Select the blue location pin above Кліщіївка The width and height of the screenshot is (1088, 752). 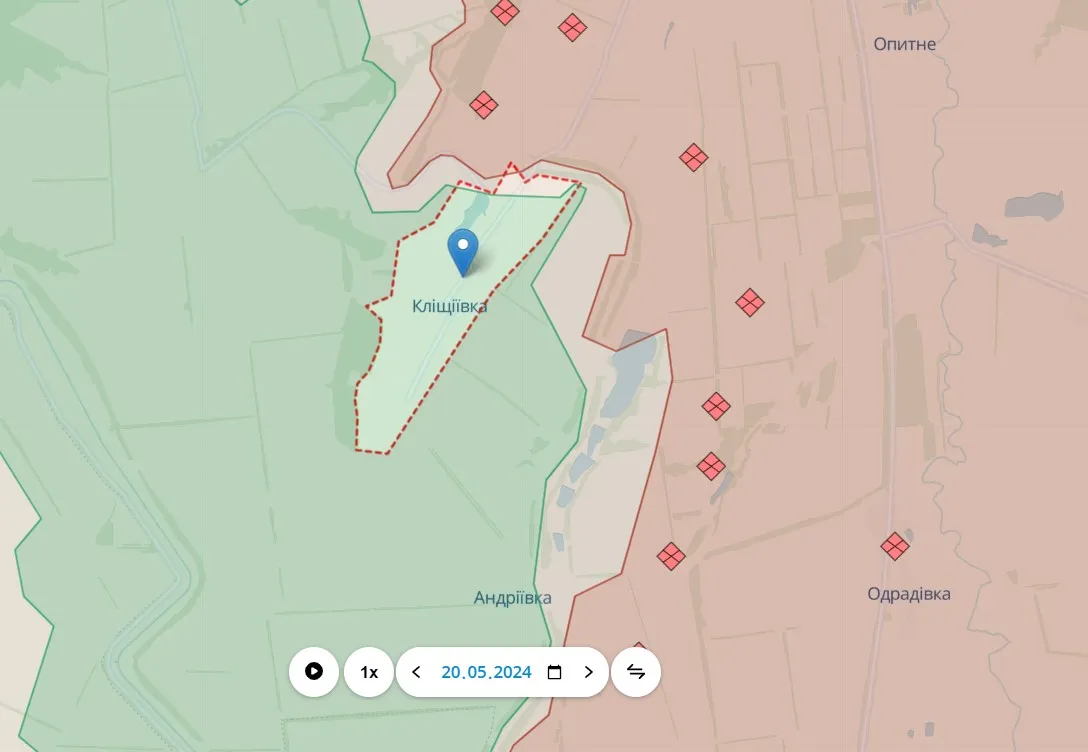click(x=463, y=250)
